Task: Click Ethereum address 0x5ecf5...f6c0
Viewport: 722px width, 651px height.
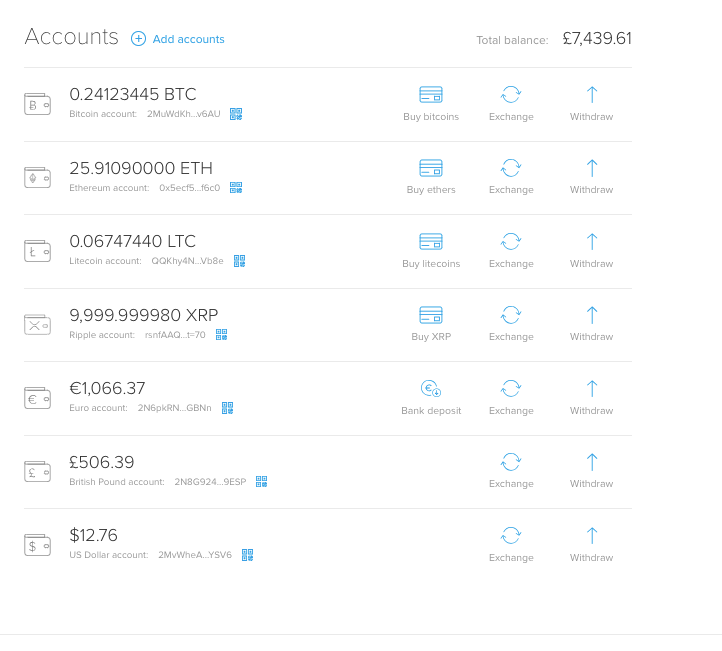Action: coord(190,188)
